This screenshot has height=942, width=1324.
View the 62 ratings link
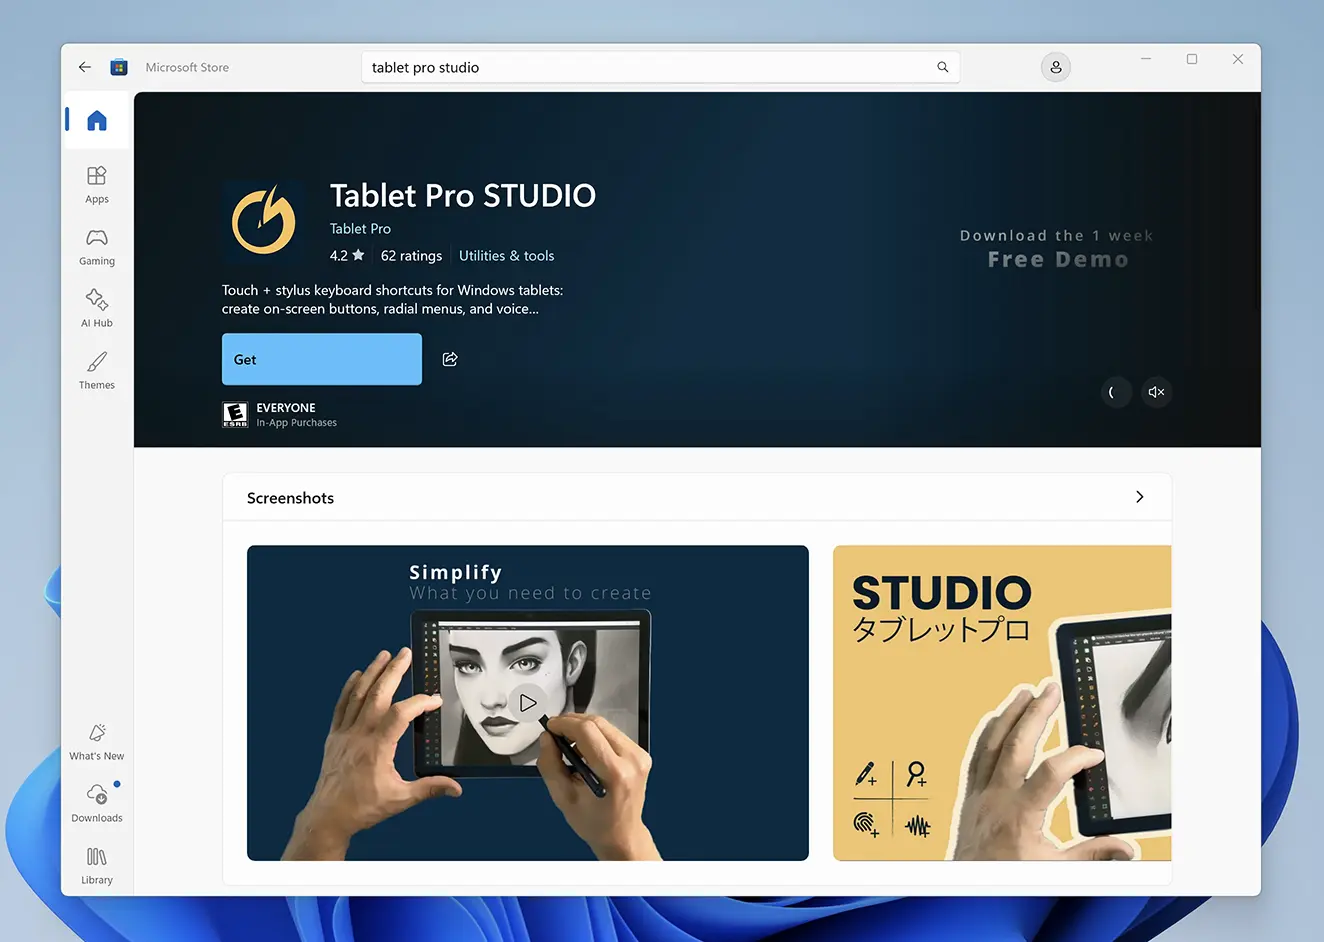click(411, 256)
